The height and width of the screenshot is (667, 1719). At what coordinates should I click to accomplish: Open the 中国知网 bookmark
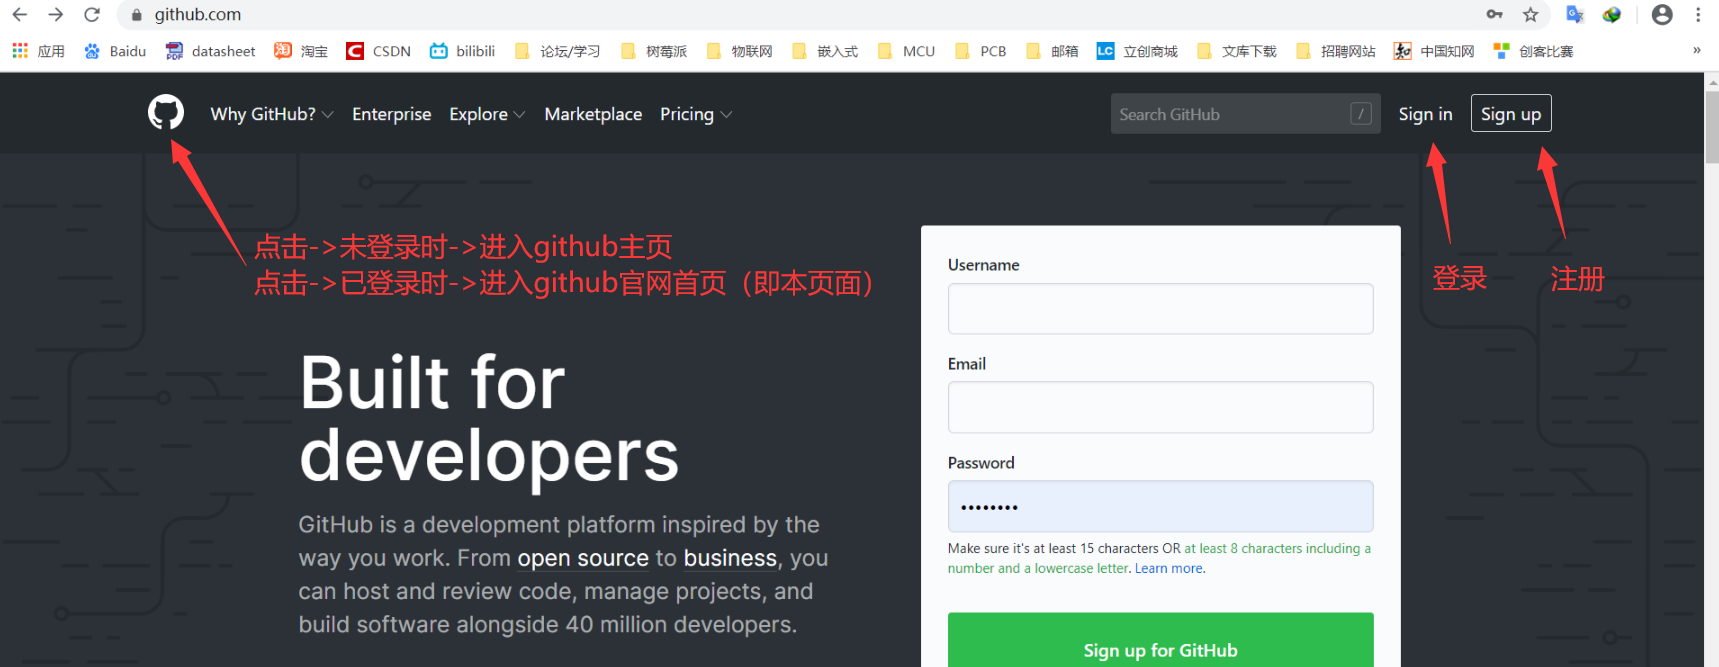pos(1434,51)
